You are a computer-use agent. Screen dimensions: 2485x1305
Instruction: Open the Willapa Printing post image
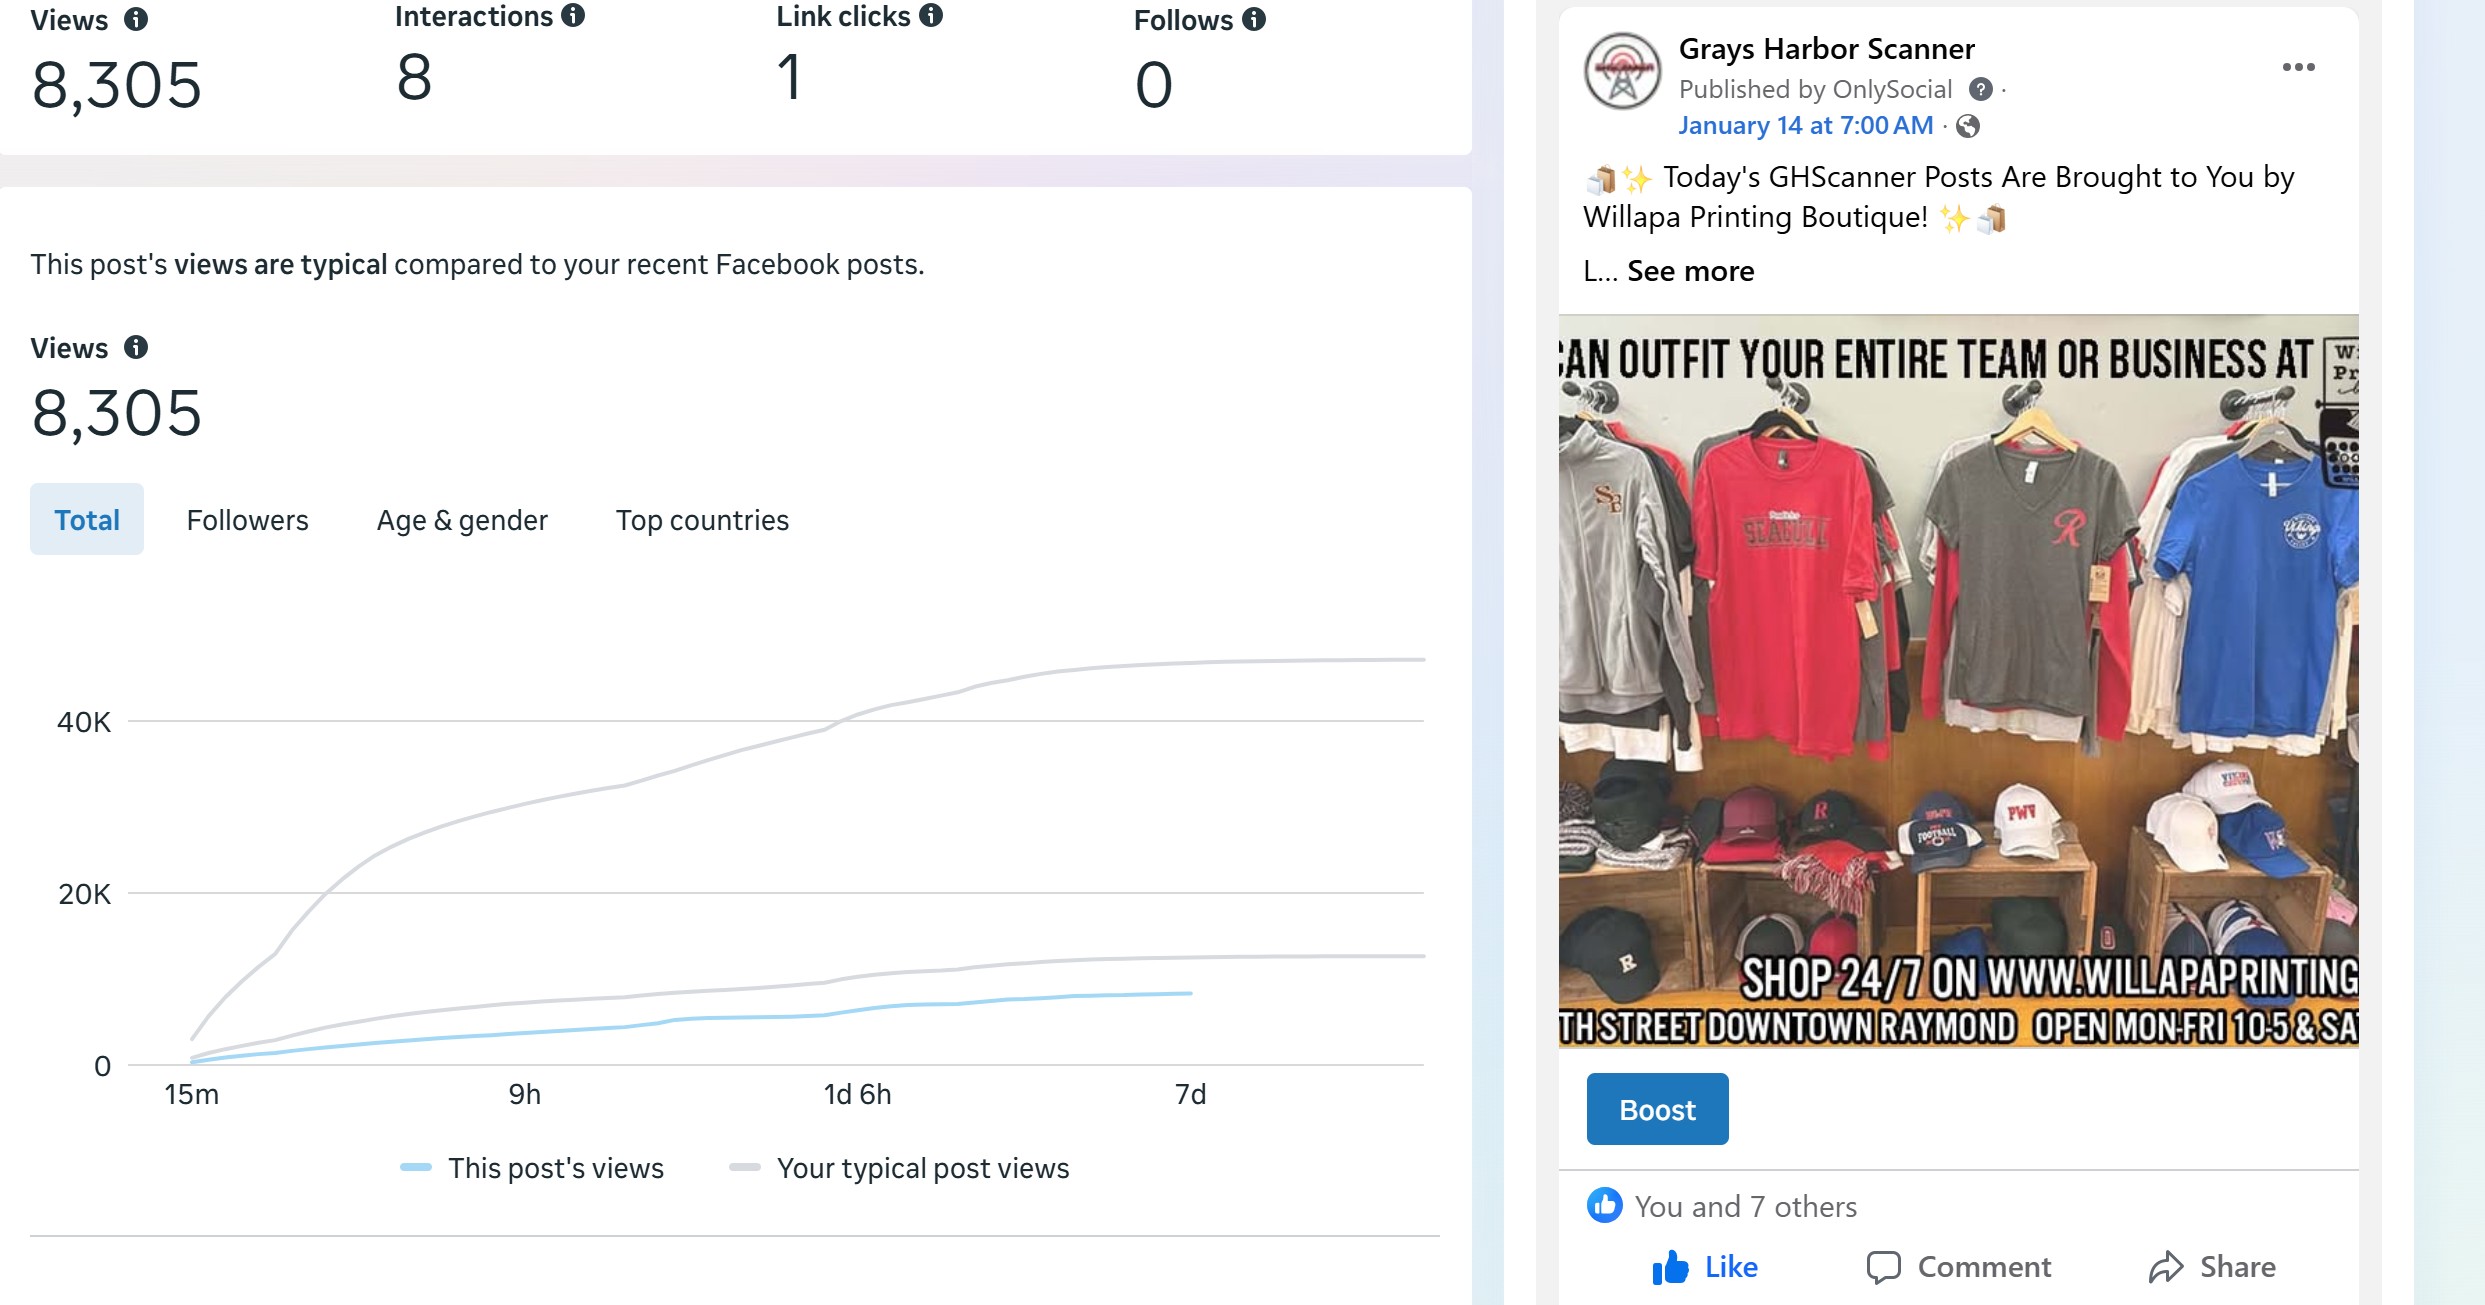pyautogui.click(x=1958, y=681)
